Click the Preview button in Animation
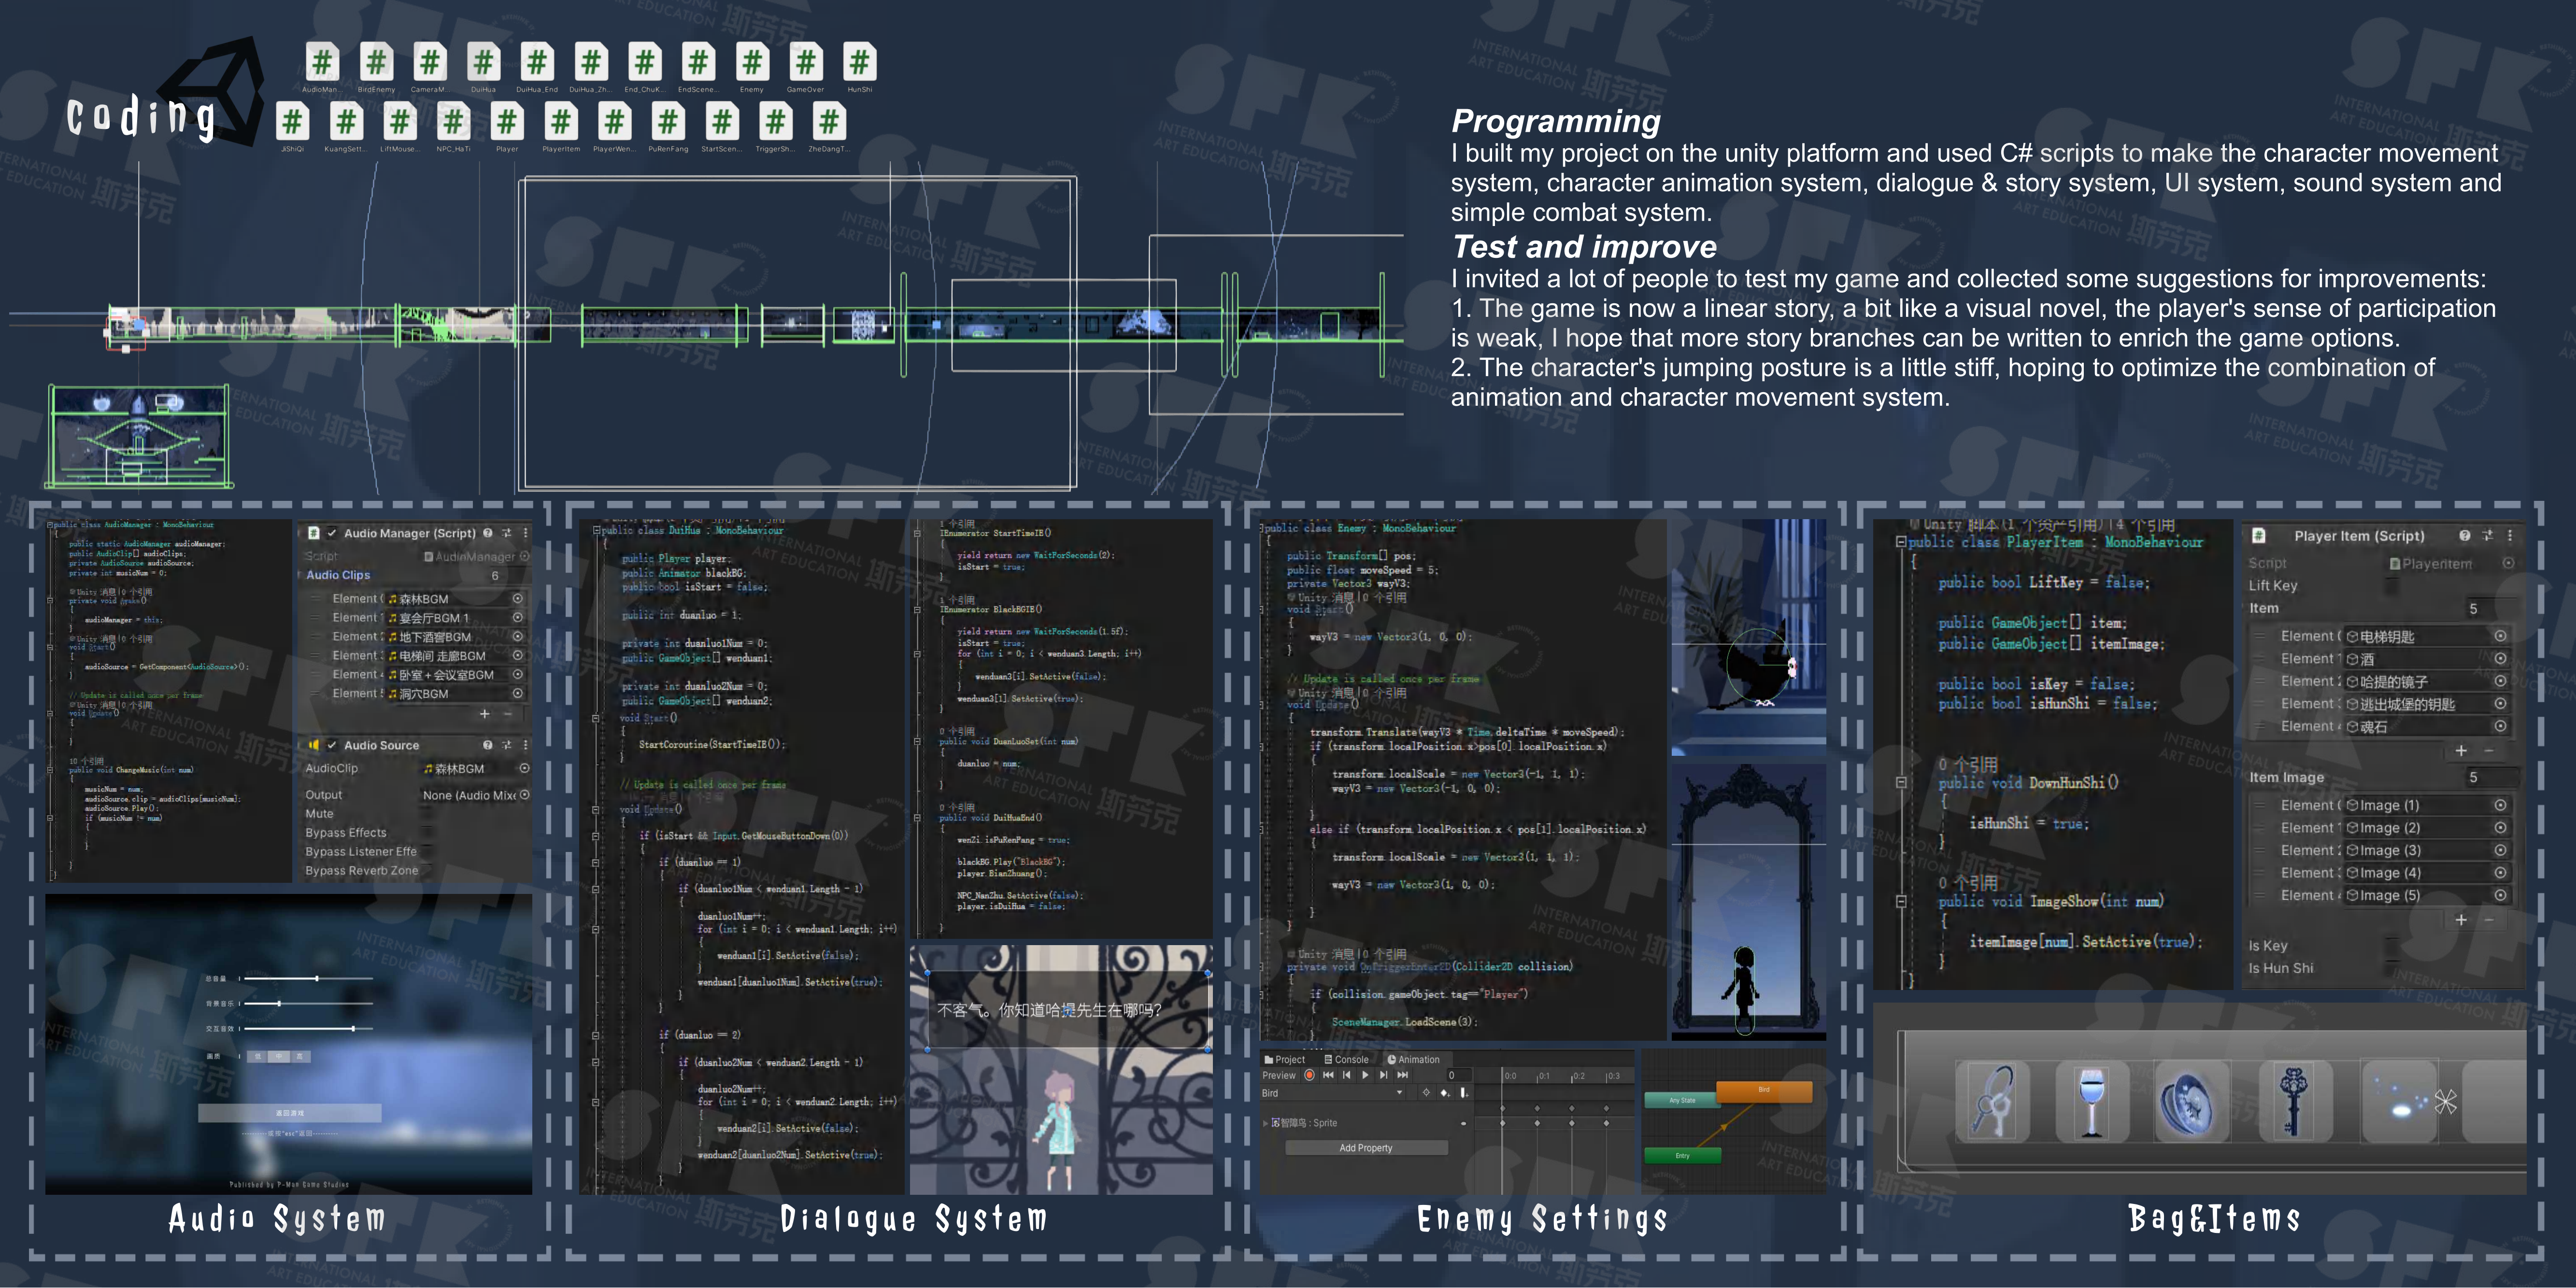The image size is (2576, 1288). (x=1279, y=1075)
